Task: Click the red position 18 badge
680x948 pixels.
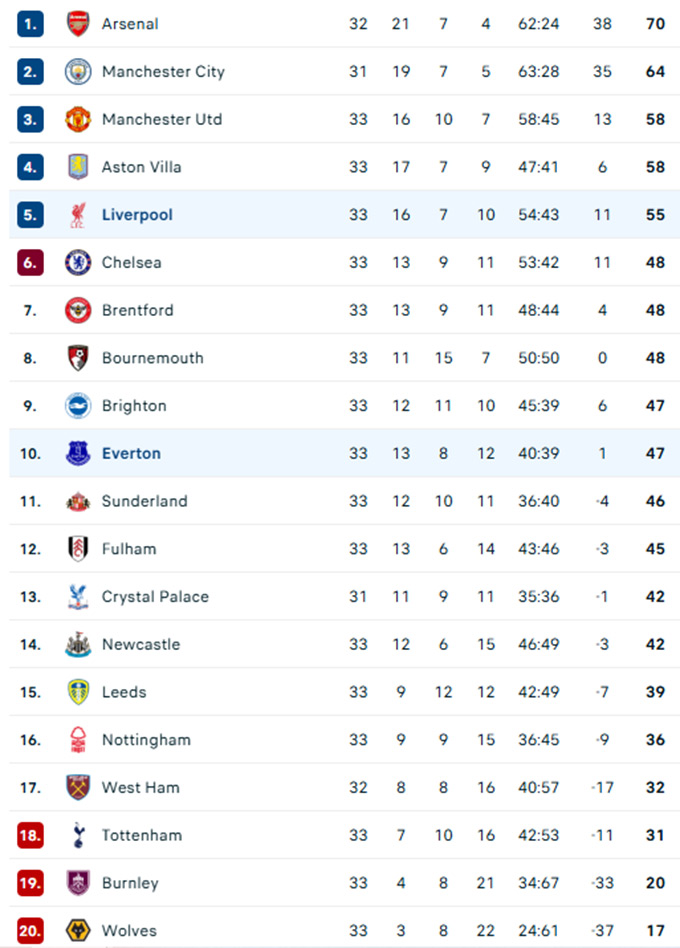Action: click(30, 835)
